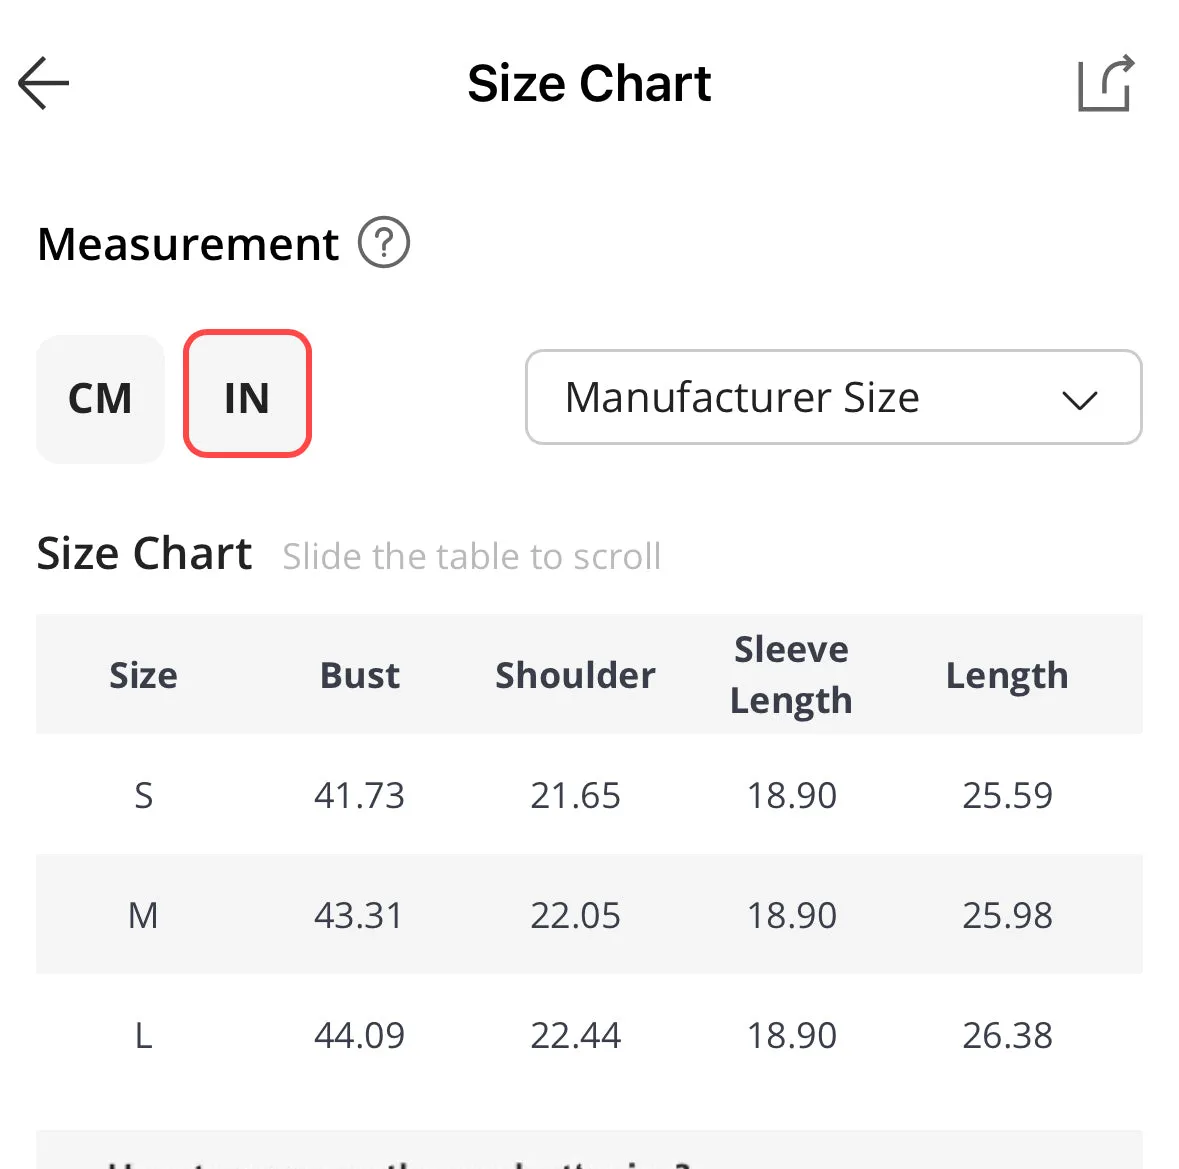Tap bust value 44.09

[359, 1036]
